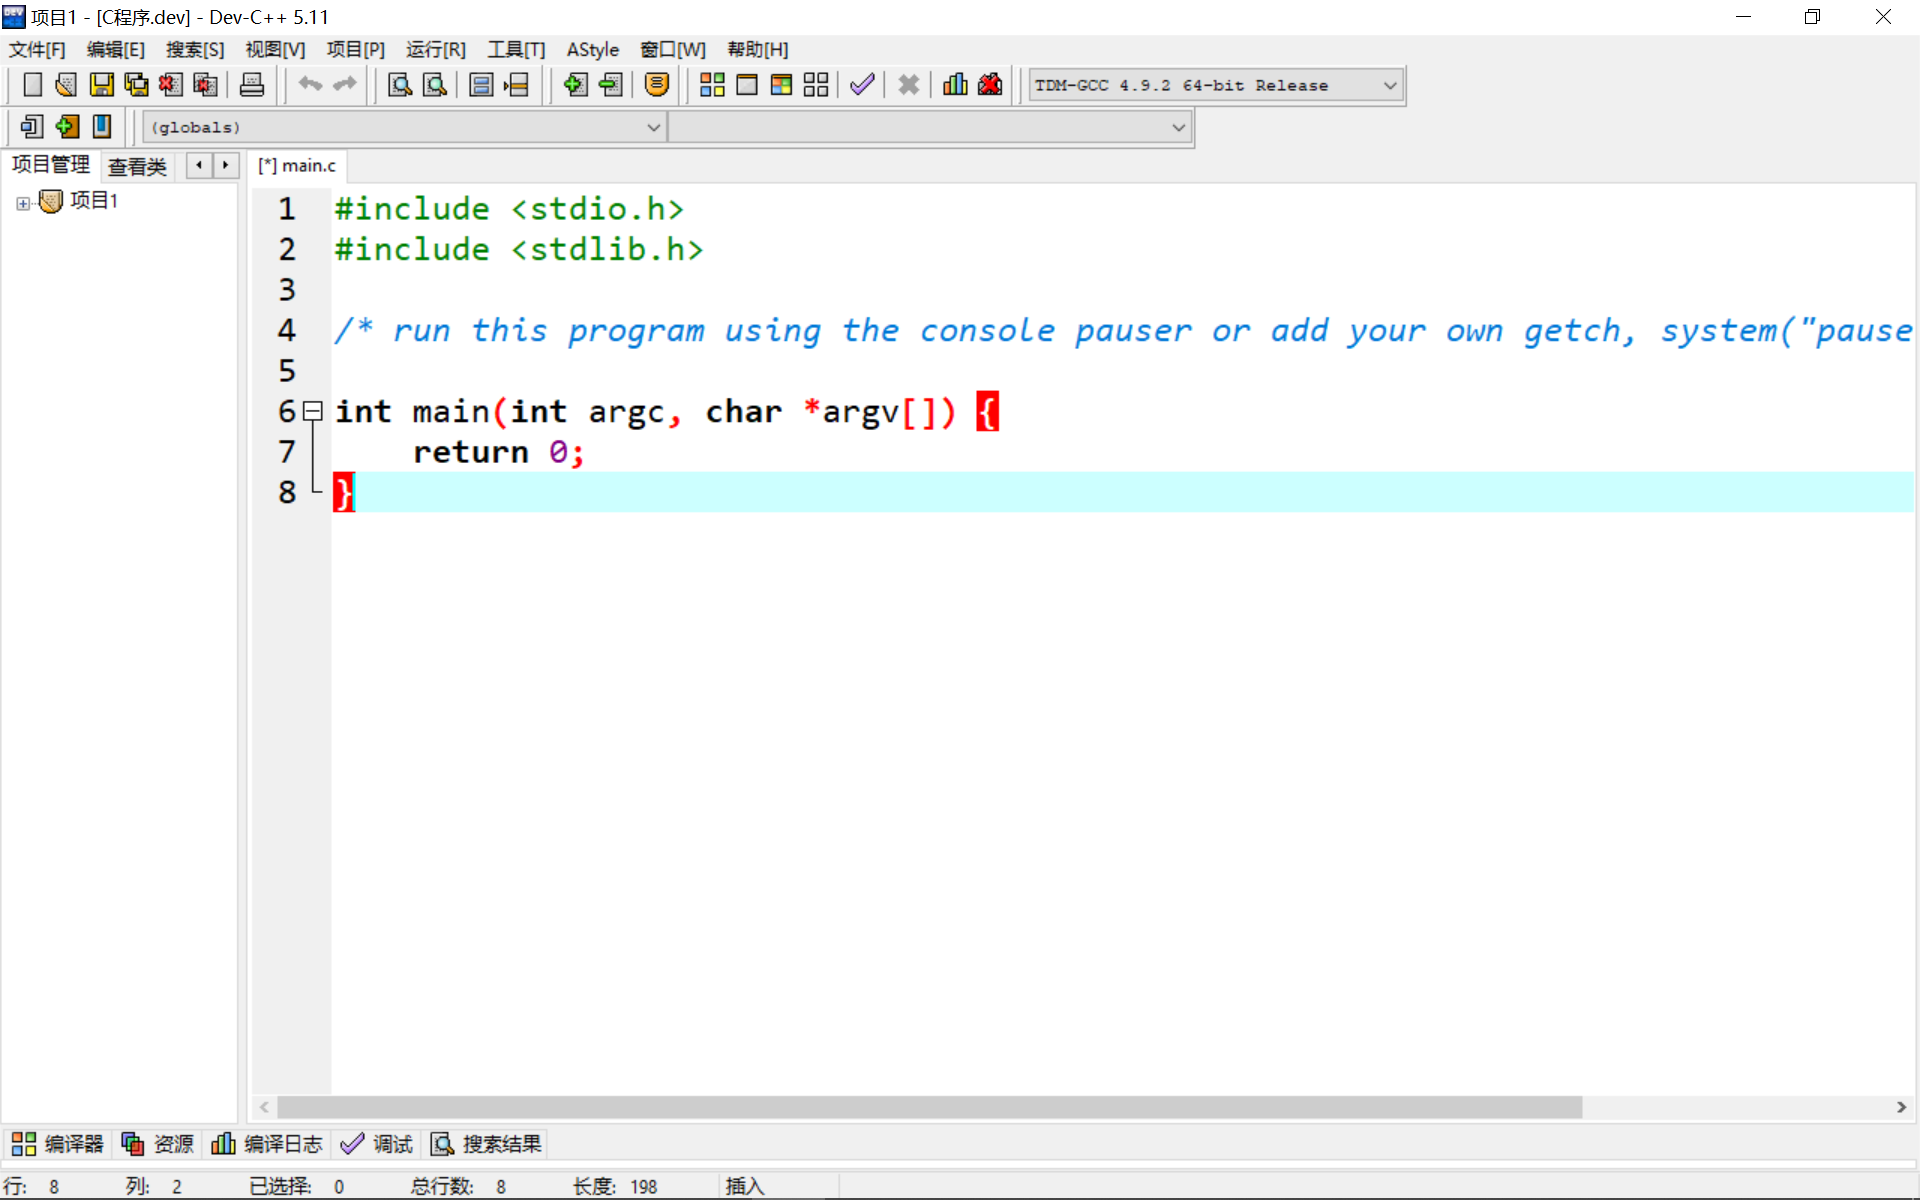Click the Undo arrow icon
Image resolution: width=1920 pixels, height=1200 pixels.
310,85
